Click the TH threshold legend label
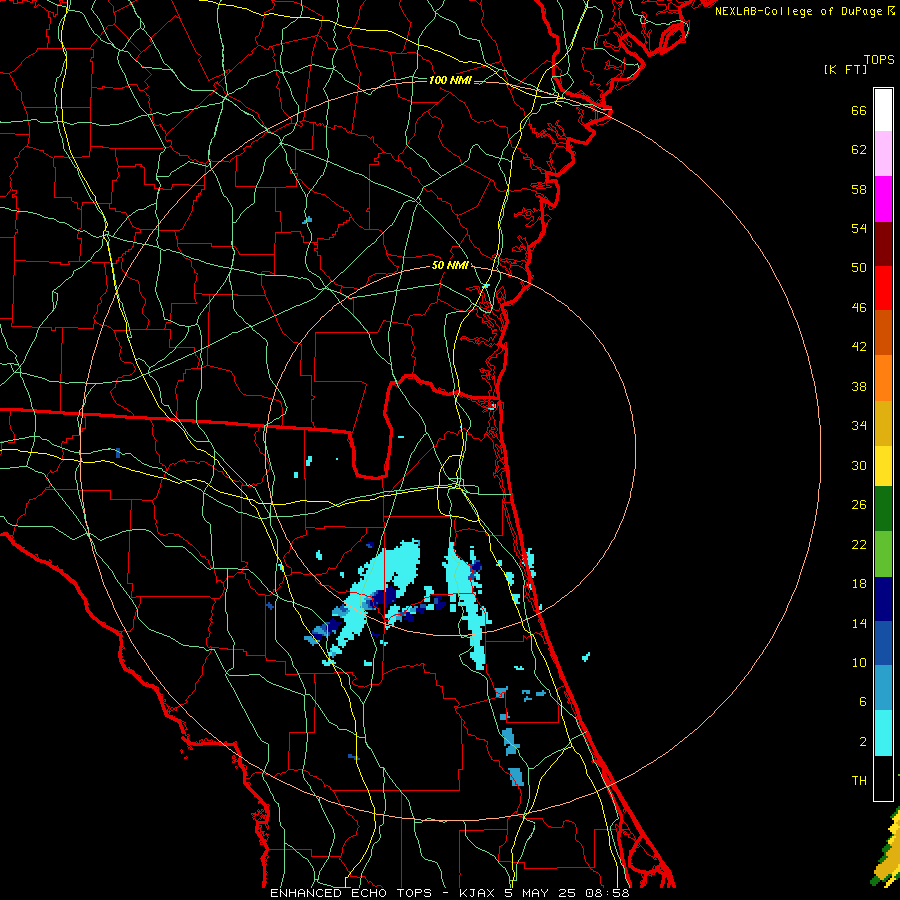 859,781
